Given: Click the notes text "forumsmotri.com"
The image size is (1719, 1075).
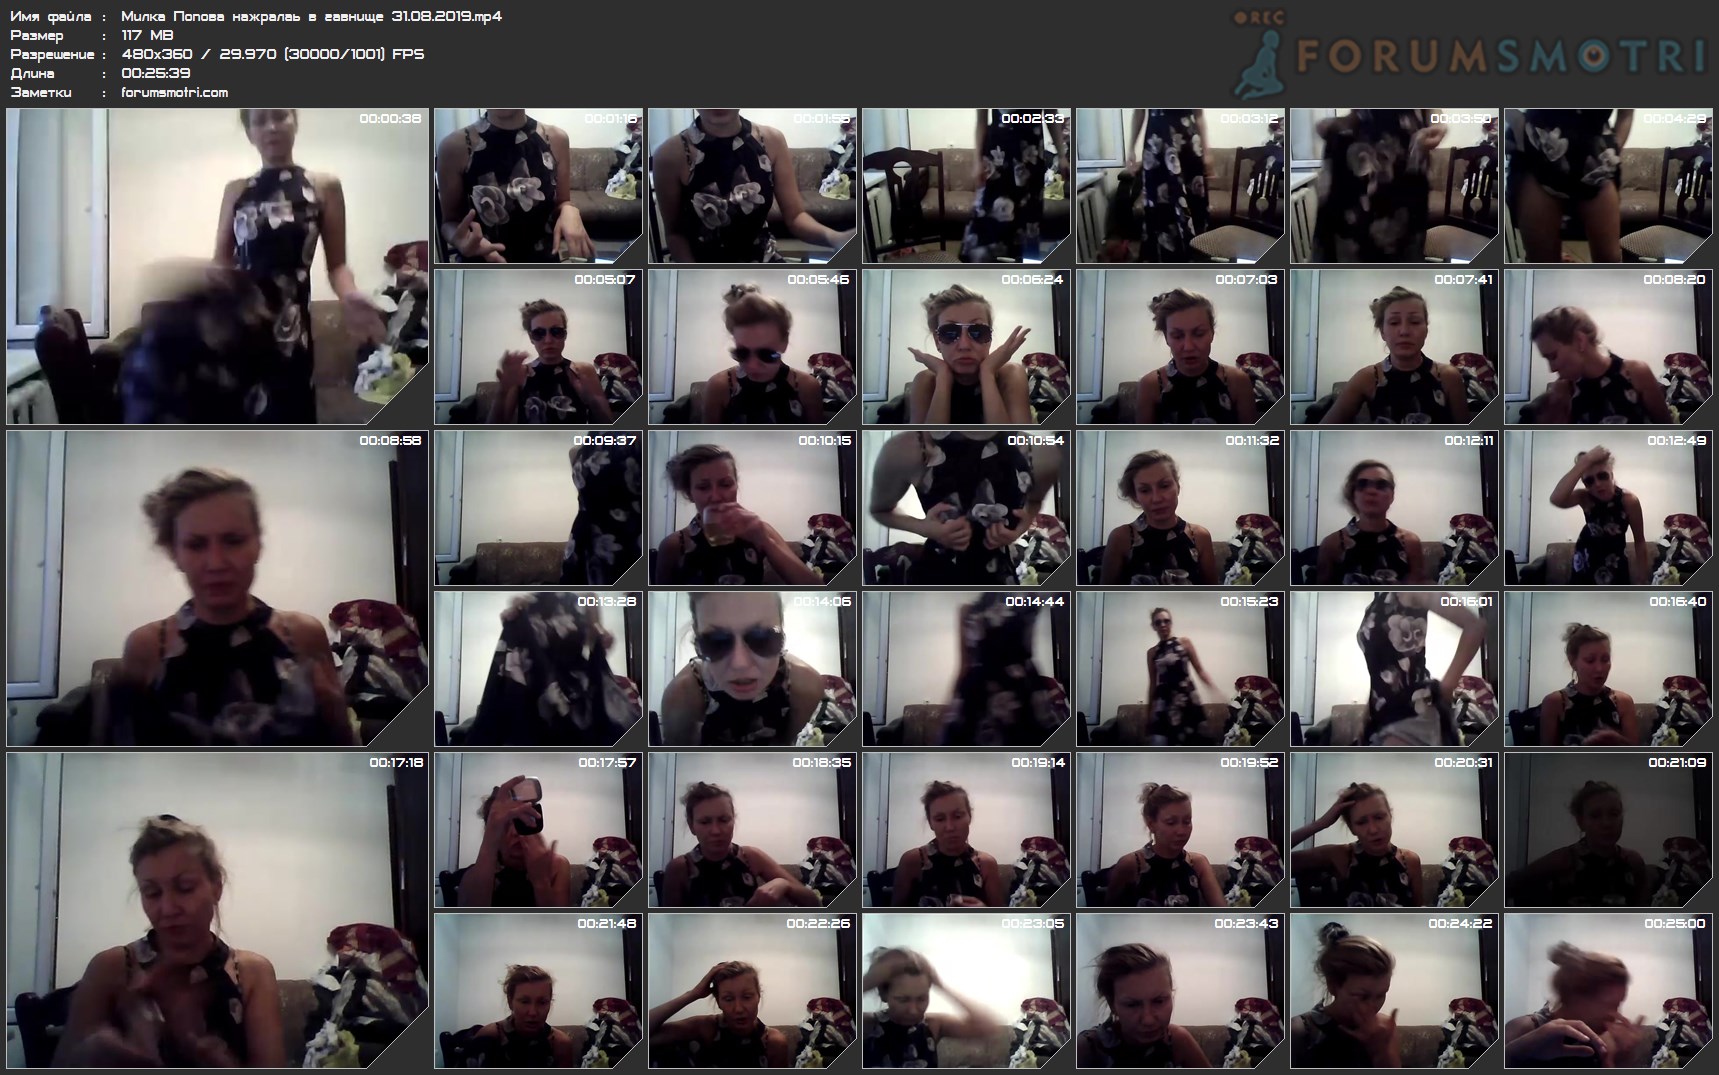Looking at the screenshot, I should coord(174,92).
